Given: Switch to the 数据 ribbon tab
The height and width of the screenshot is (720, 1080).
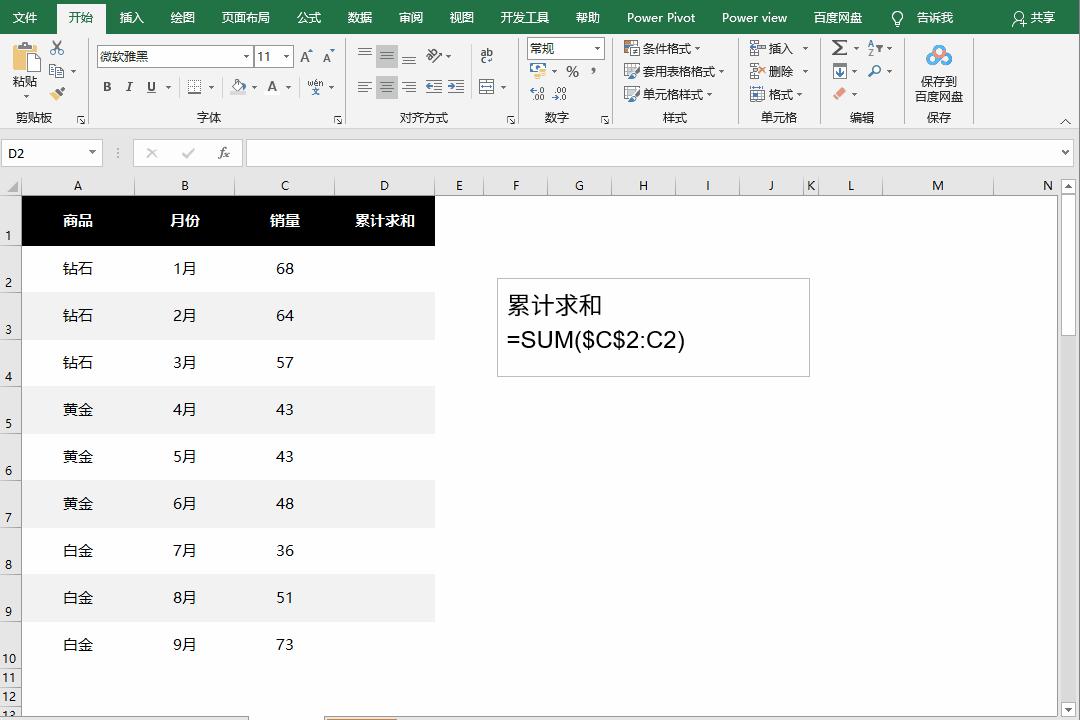Looking at the screenshot, I should [360, 17].
